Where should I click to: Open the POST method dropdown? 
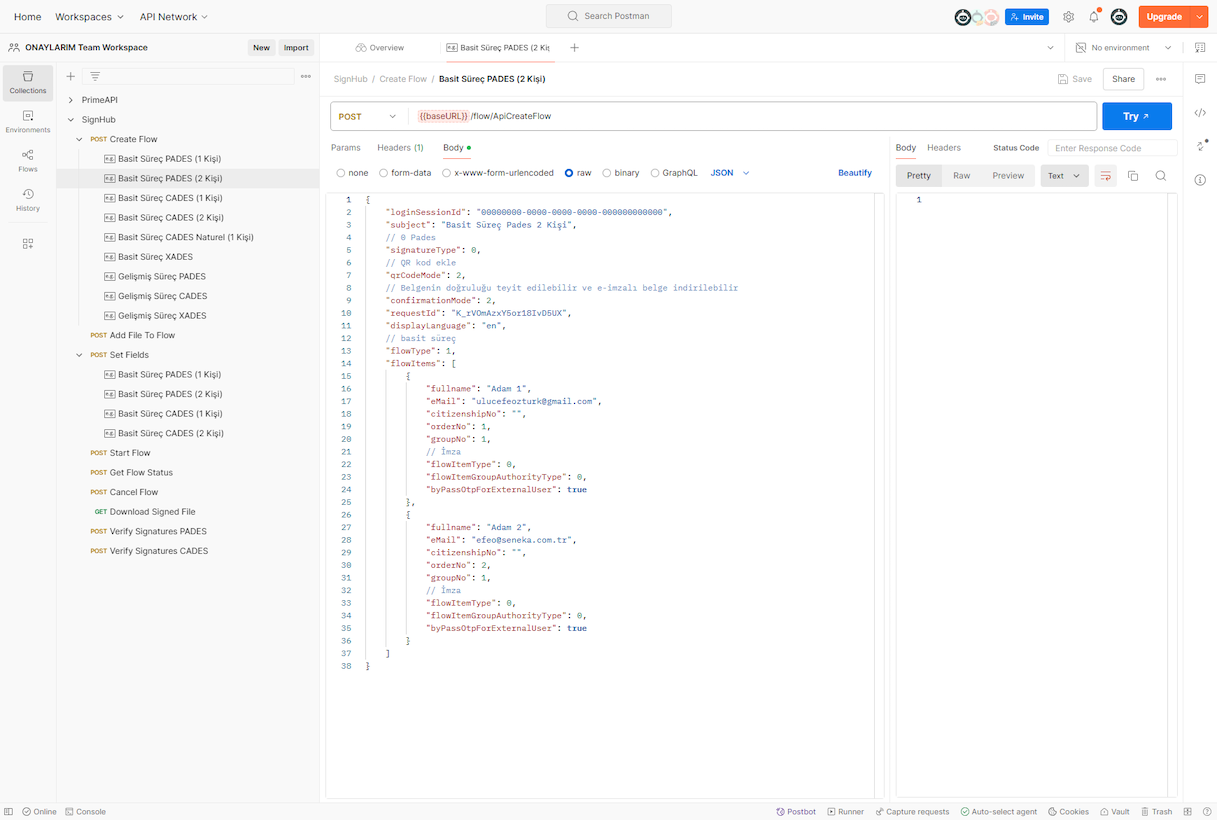coord(368,117)
